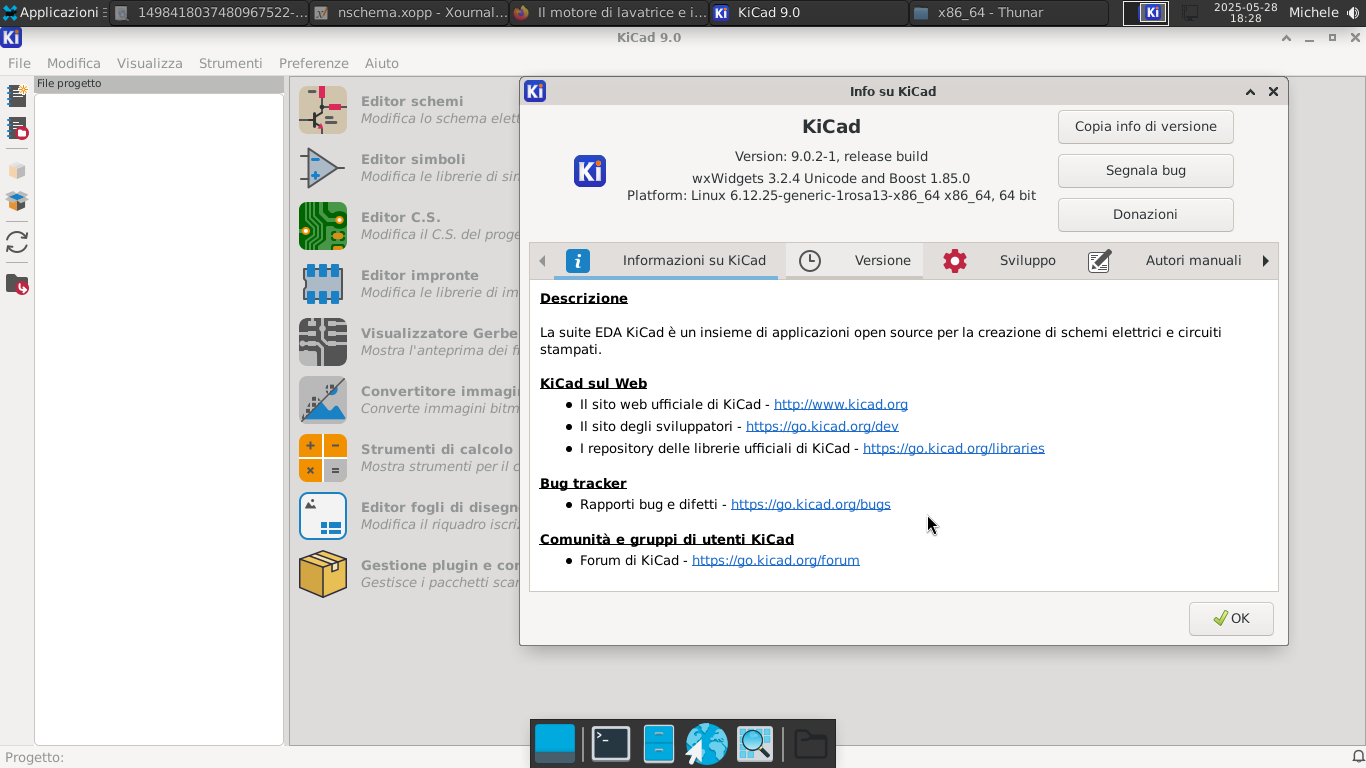Open the file manager drawer icon in the dock
The height and width of the screenshot is (768, 1366).
point(659,744)
